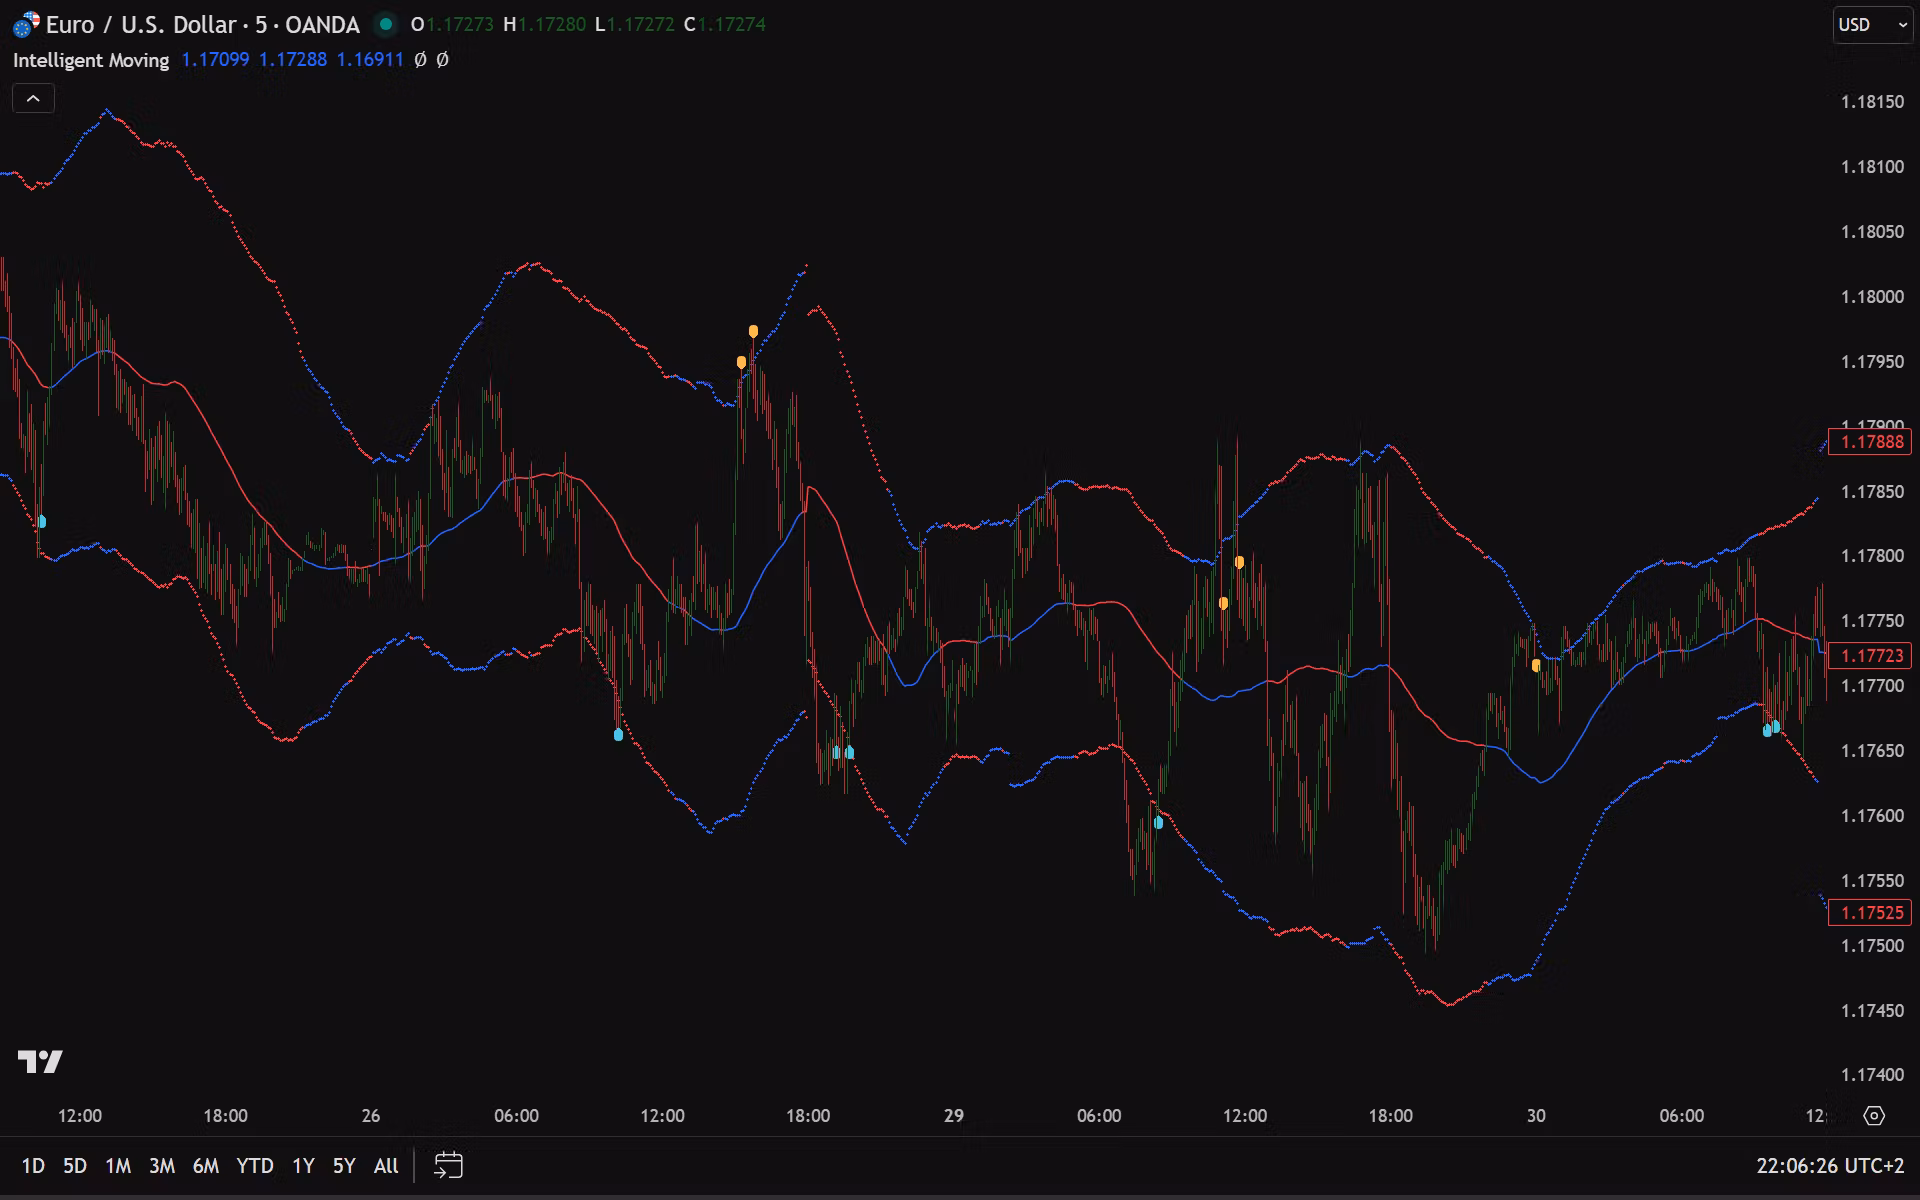Click the orange signal marker near 1.17950

tap(742, 362)
